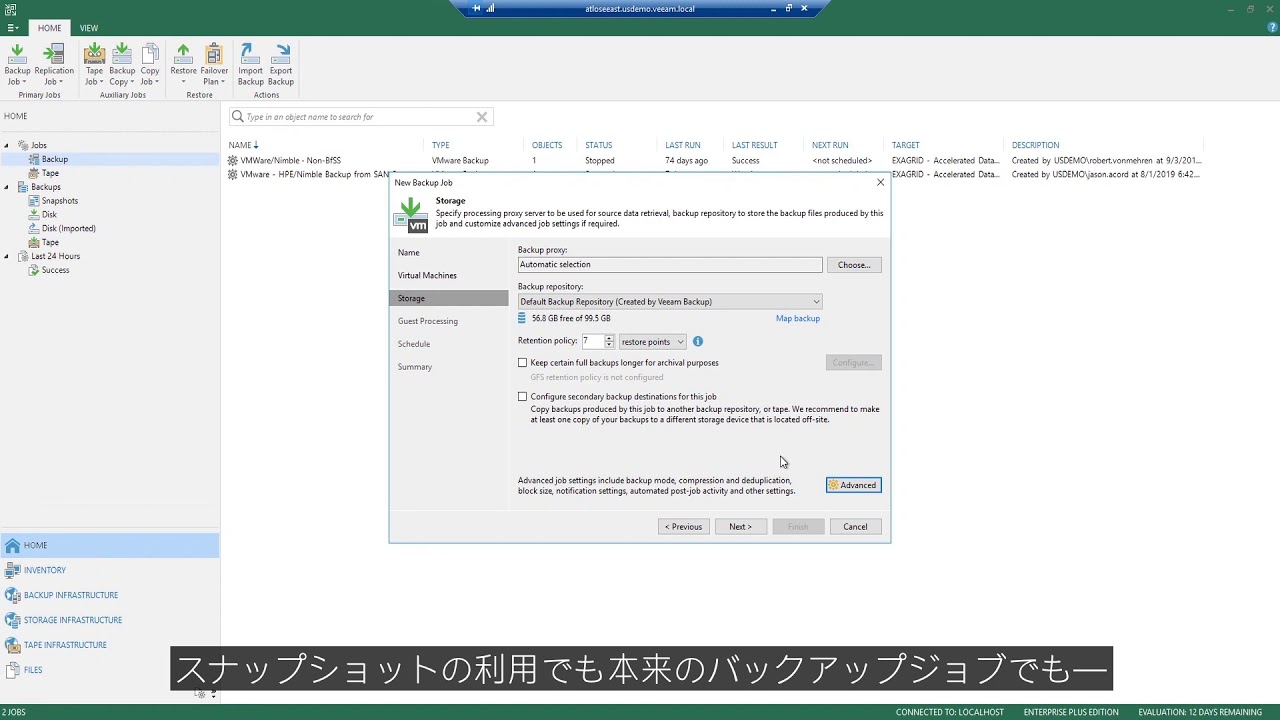Open the Replication Job ribbon button
Image resolution: width=1280 pixels, height=720 pixels.
[53, 65]
